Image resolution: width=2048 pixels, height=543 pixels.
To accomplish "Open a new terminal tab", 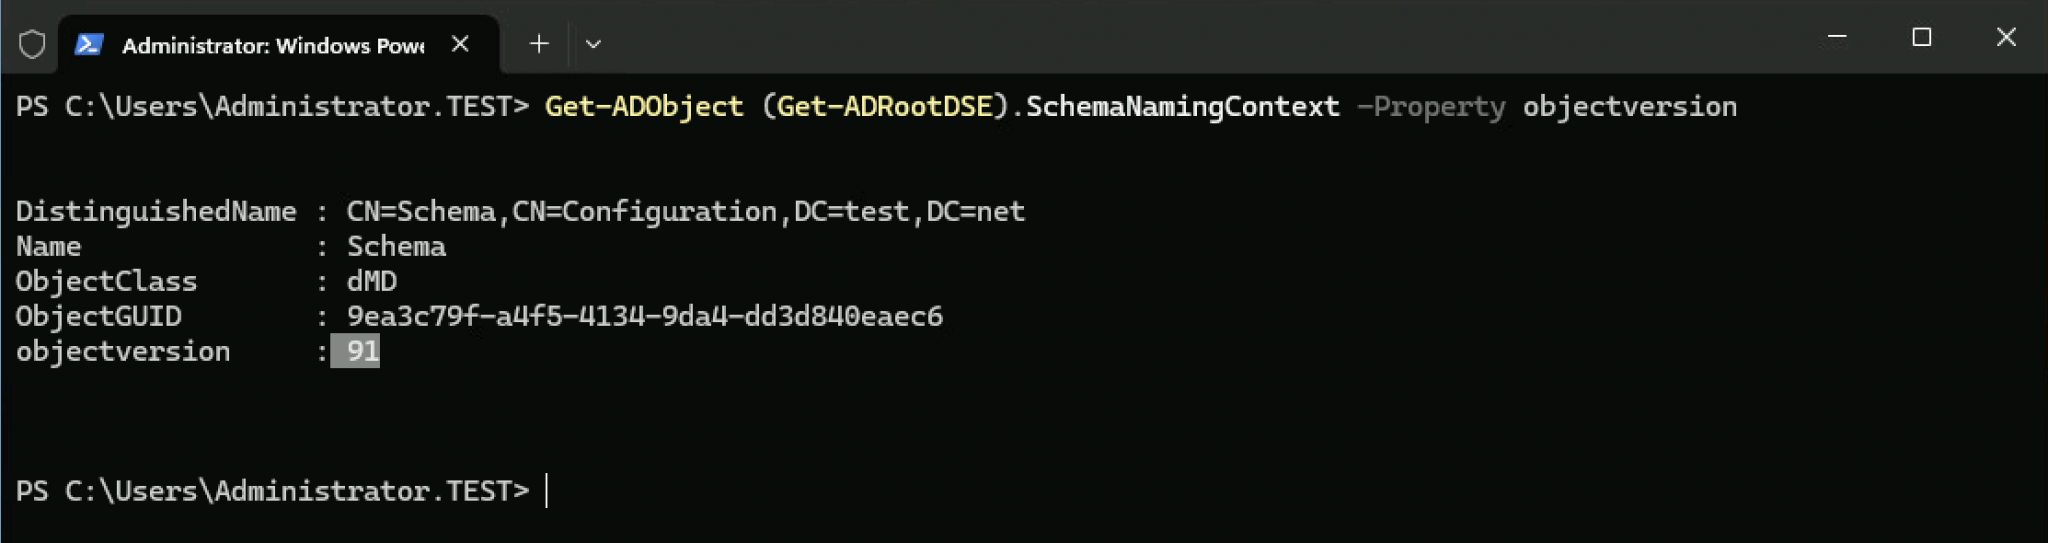I will pos(539,44).
